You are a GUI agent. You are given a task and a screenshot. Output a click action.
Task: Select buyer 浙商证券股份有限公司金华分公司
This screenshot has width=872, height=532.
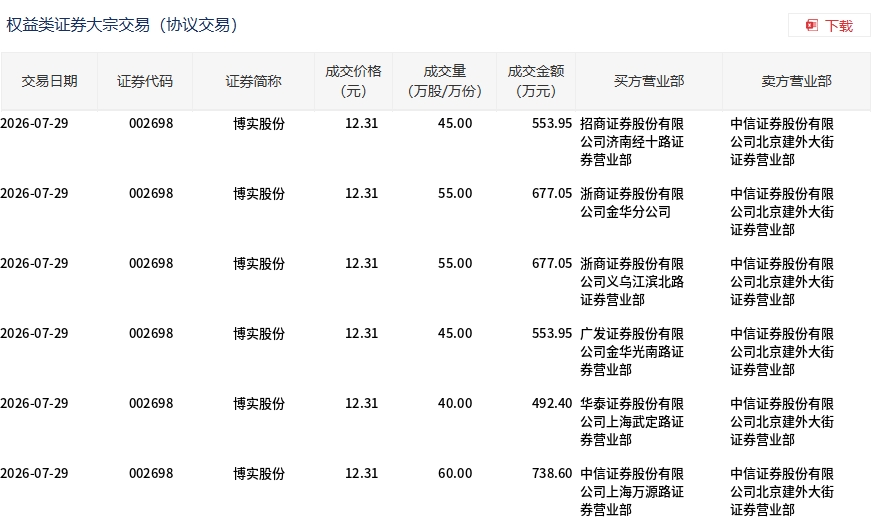click(632, 203)
